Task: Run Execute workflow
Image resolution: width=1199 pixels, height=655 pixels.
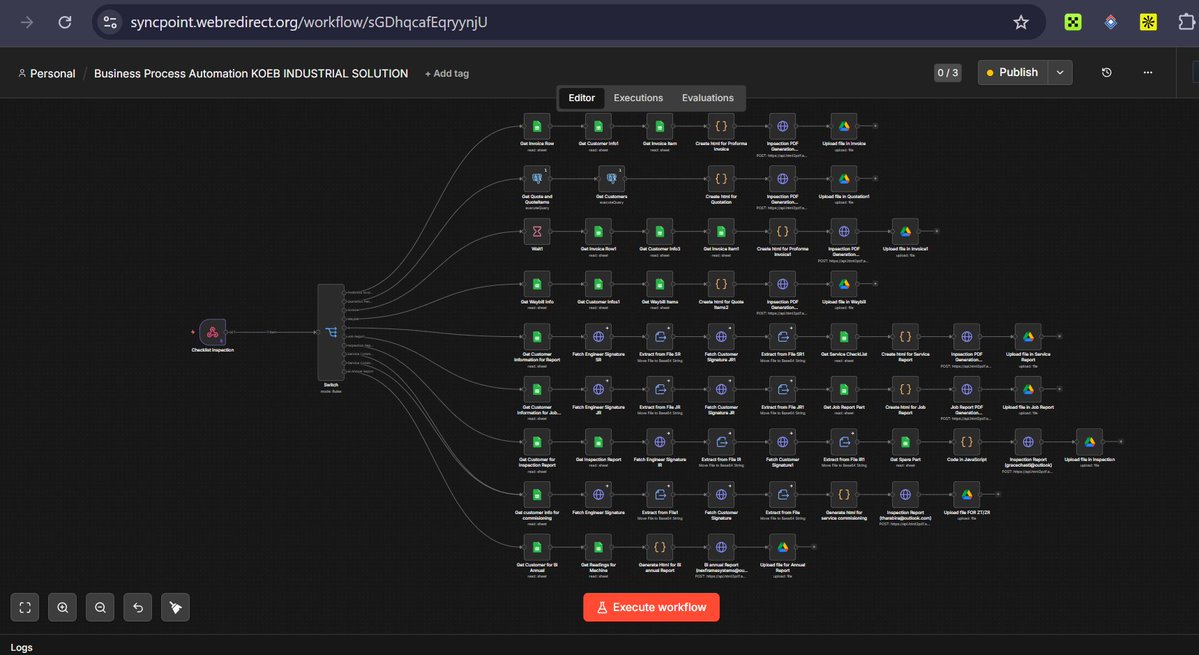Action: 651,608
